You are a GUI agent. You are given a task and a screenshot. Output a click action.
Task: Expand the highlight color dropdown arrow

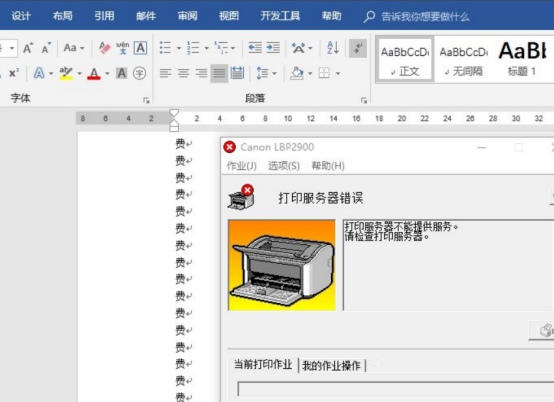click(x=79, y=74)
